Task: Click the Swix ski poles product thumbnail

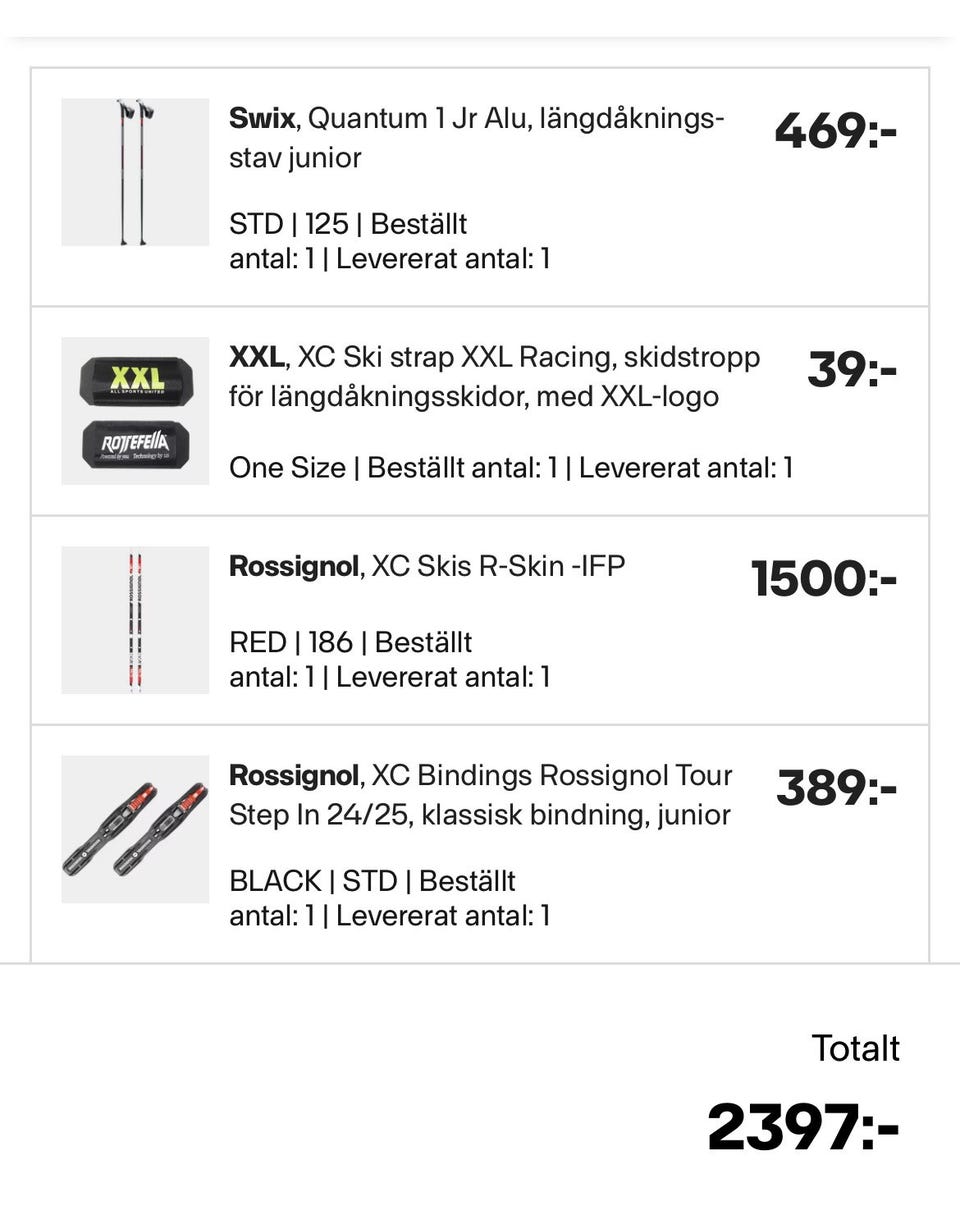Action: pos(135,172)
